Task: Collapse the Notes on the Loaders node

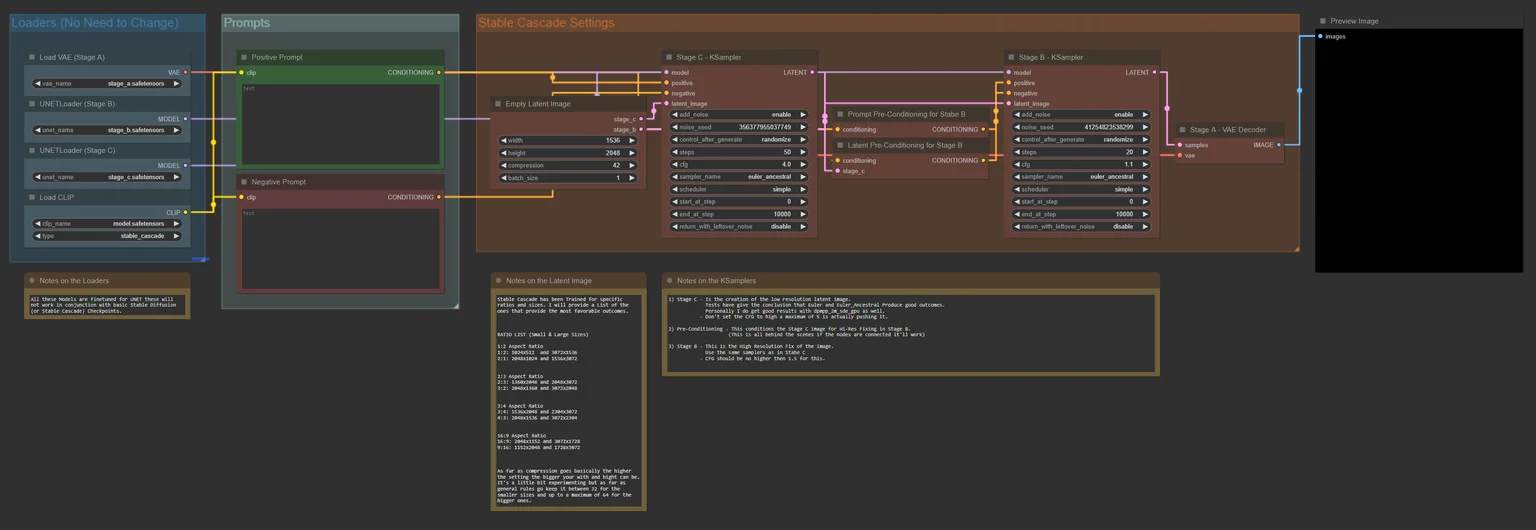Action: 32,281
